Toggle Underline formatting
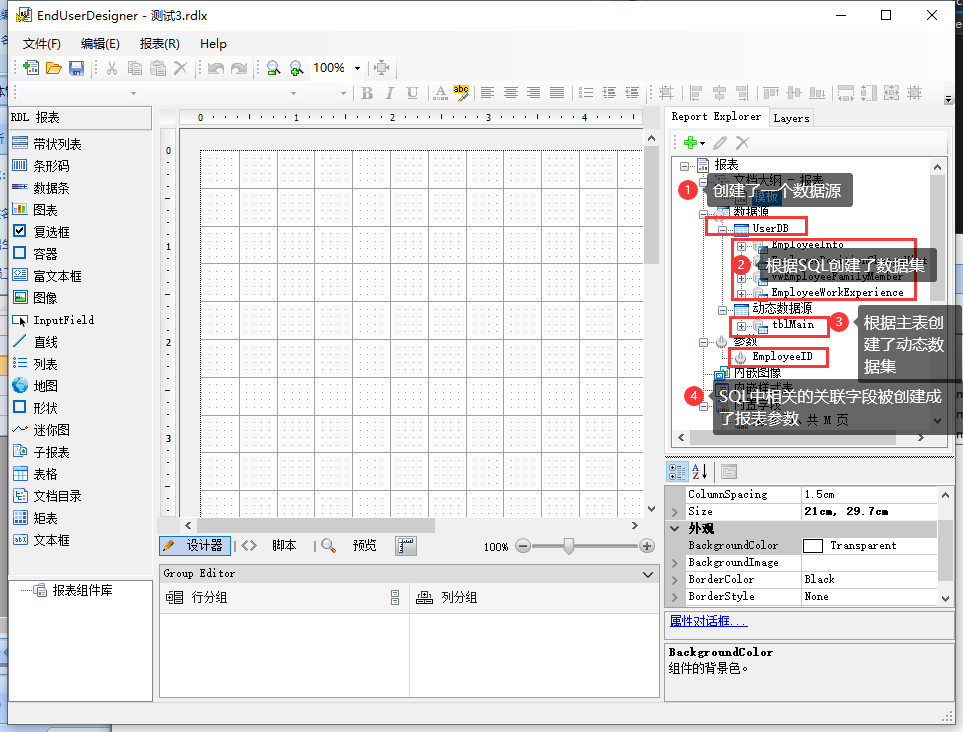The image size is (963, 732). 412,93
